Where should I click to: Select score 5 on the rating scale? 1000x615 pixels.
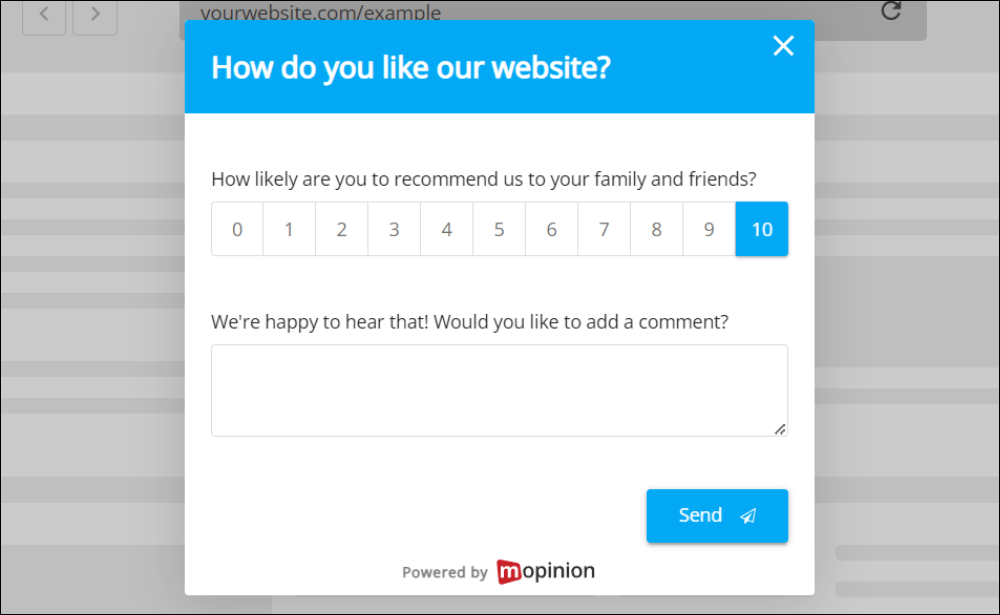[x=499, y=229]
